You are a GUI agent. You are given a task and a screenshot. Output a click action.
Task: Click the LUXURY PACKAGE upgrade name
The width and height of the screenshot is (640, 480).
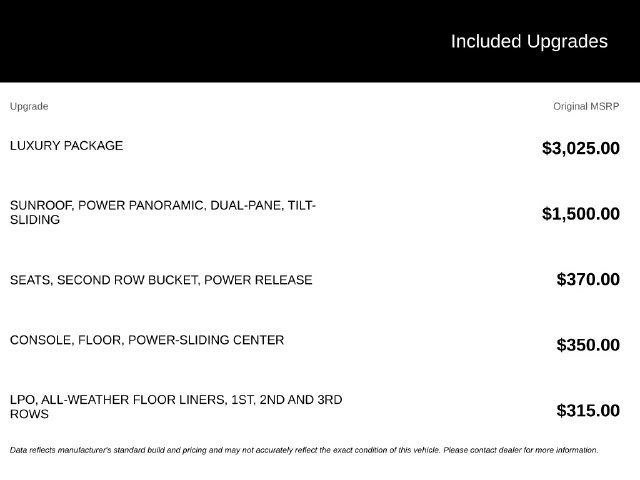pyautogui.click(x=67, y=145)
